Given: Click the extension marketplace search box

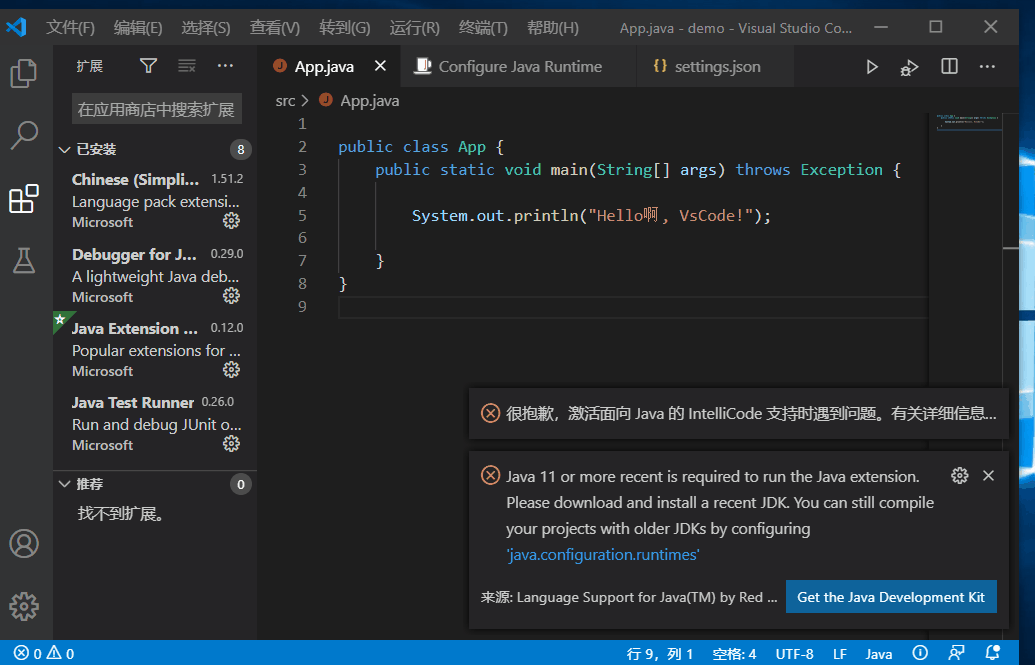Looking at the screenshot, I should click(156, 109).
